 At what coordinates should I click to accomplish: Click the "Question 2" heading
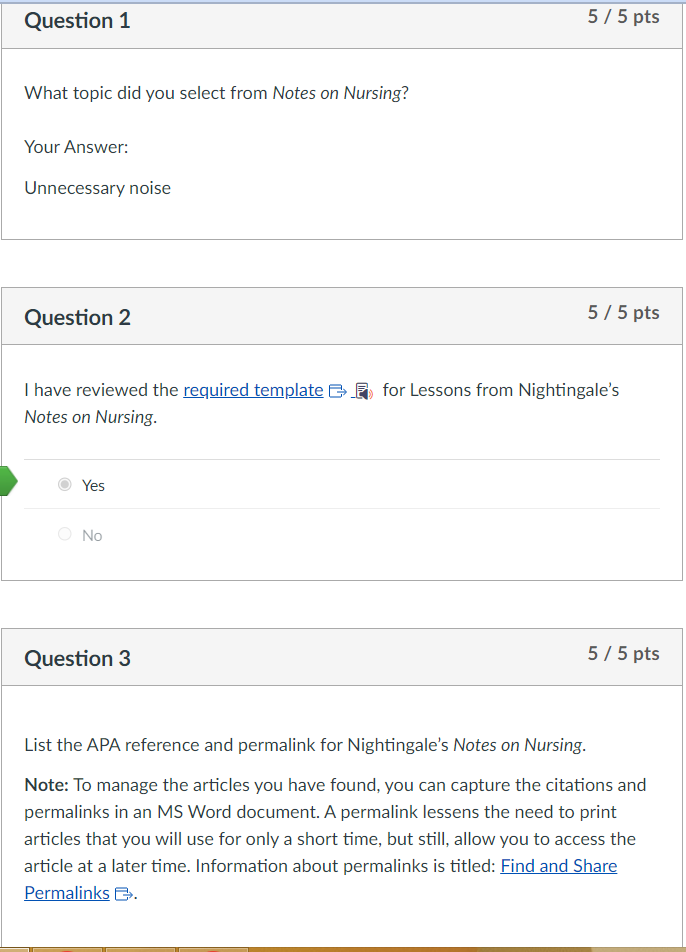[77, 318]
